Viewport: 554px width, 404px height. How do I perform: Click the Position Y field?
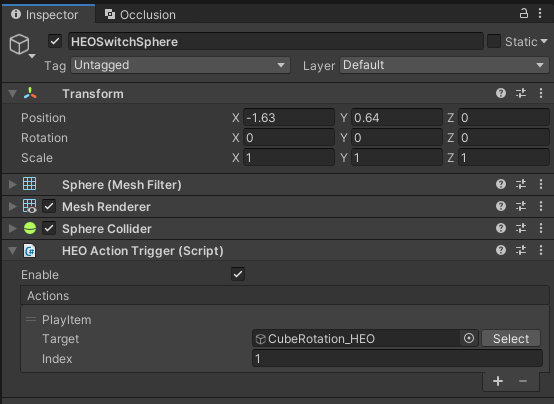coord(396,118)
